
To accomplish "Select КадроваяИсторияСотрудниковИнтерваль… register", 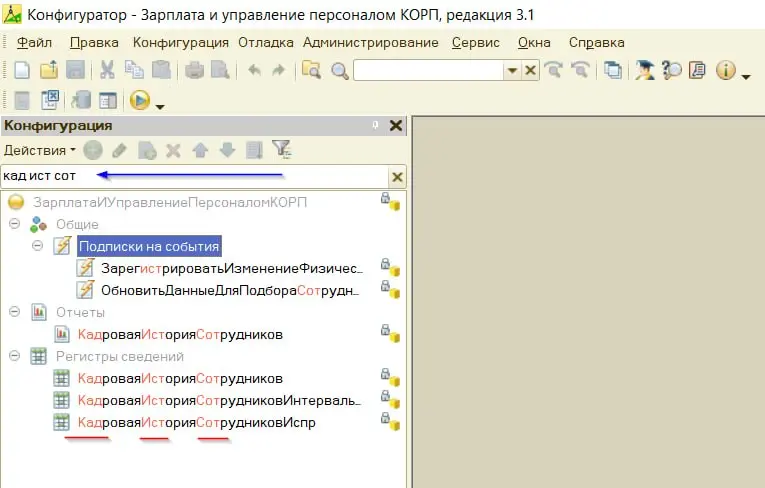I will (220, 400).
